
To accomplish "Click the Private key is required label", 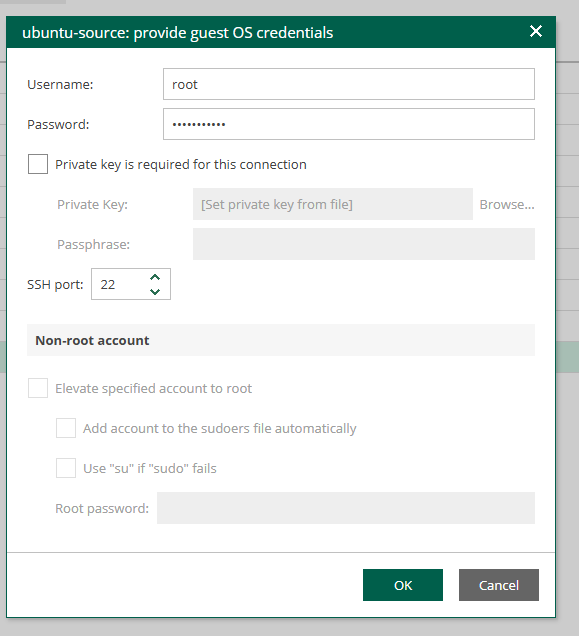I will pyautogui.click(x=181, y=164).
